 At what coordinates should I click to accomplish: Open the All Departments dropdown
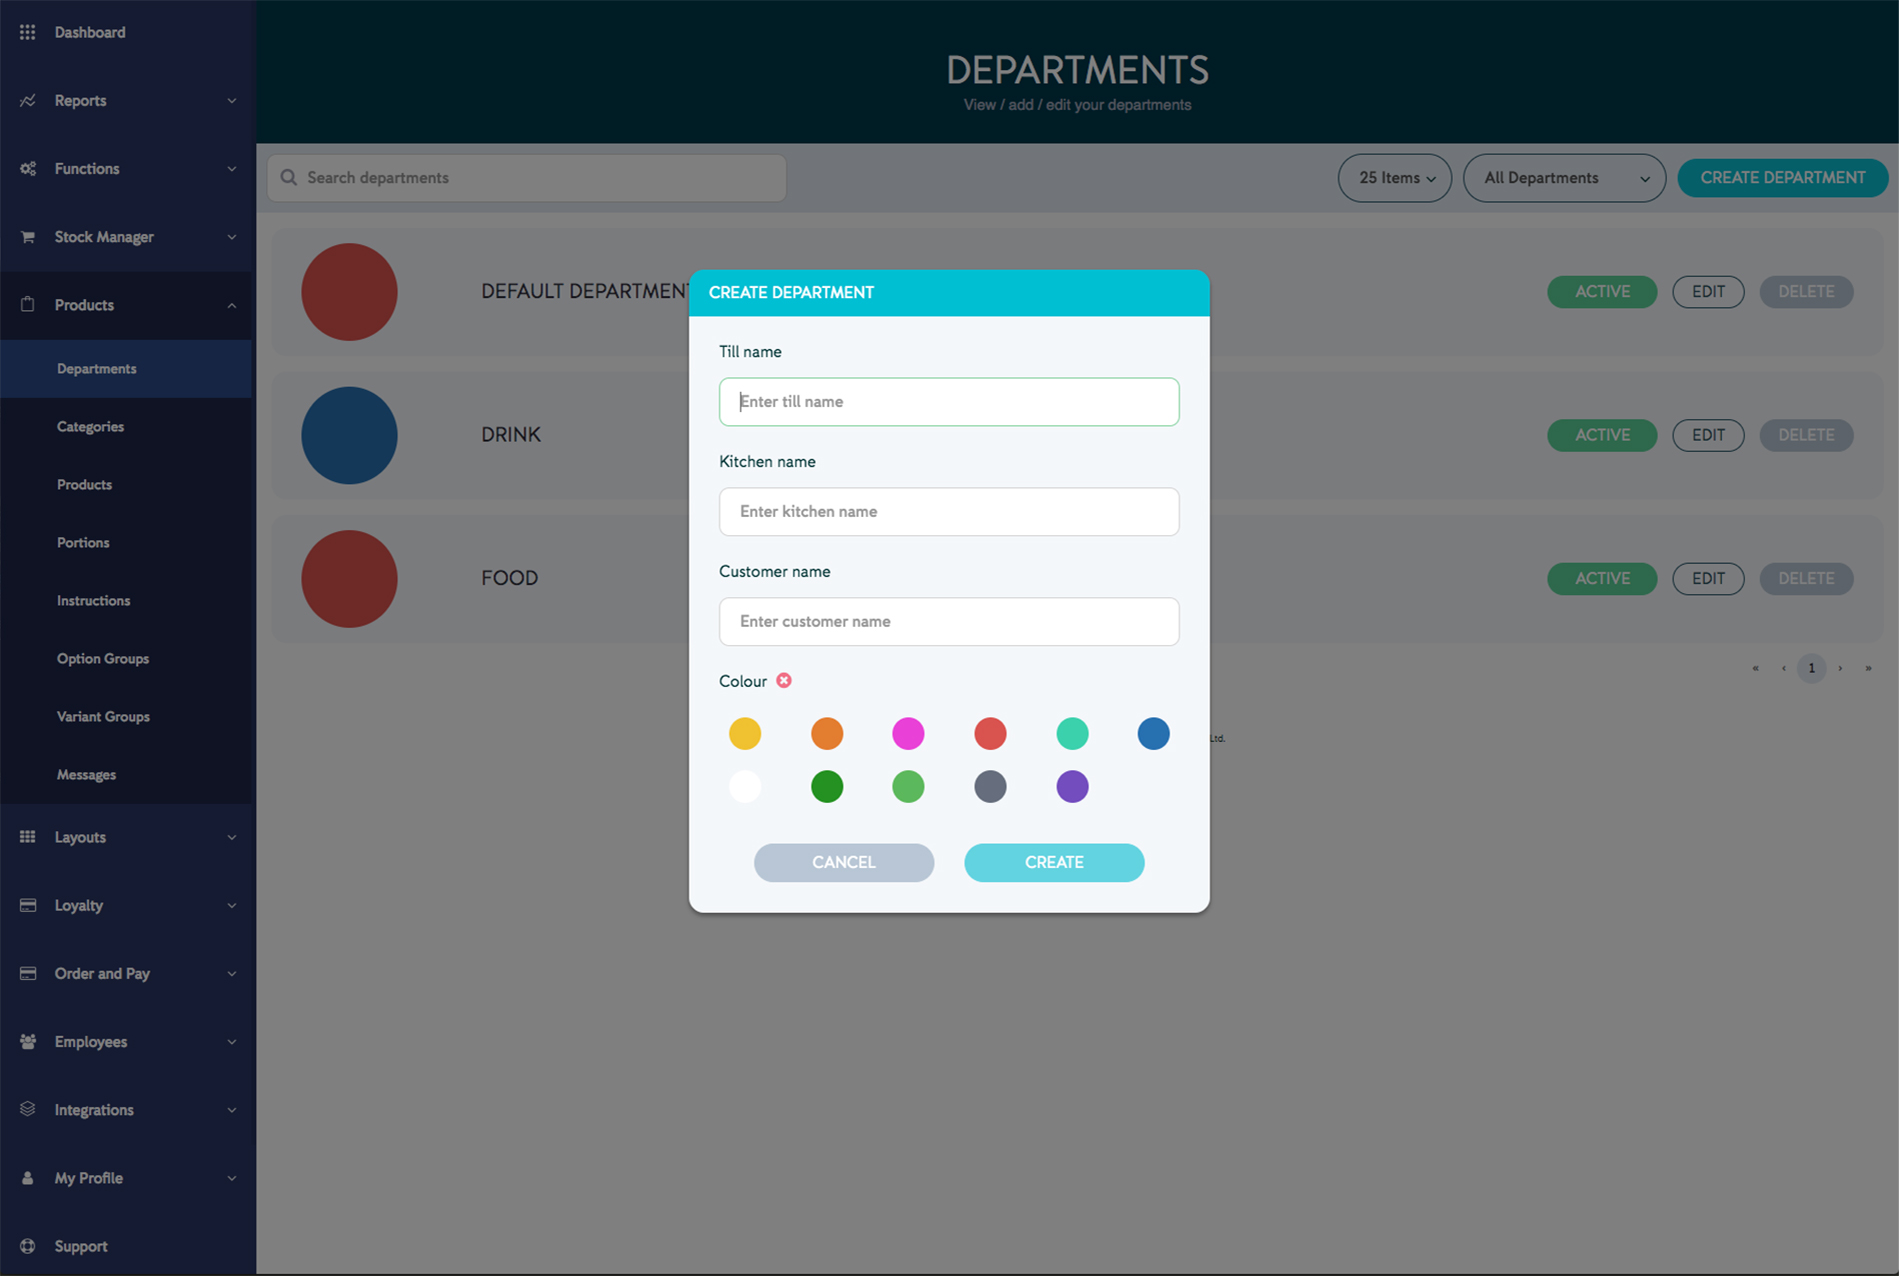pos(1564,178)
